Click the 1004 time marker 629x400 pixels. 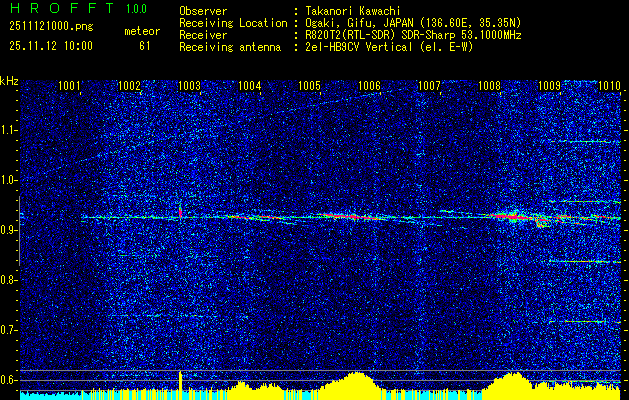click(x=250, y=85)
